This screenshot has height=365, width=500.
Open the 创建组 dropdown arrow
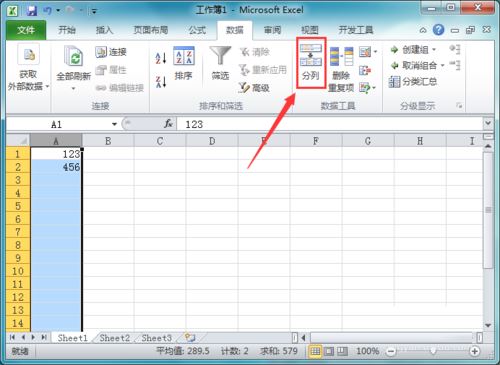434,50
